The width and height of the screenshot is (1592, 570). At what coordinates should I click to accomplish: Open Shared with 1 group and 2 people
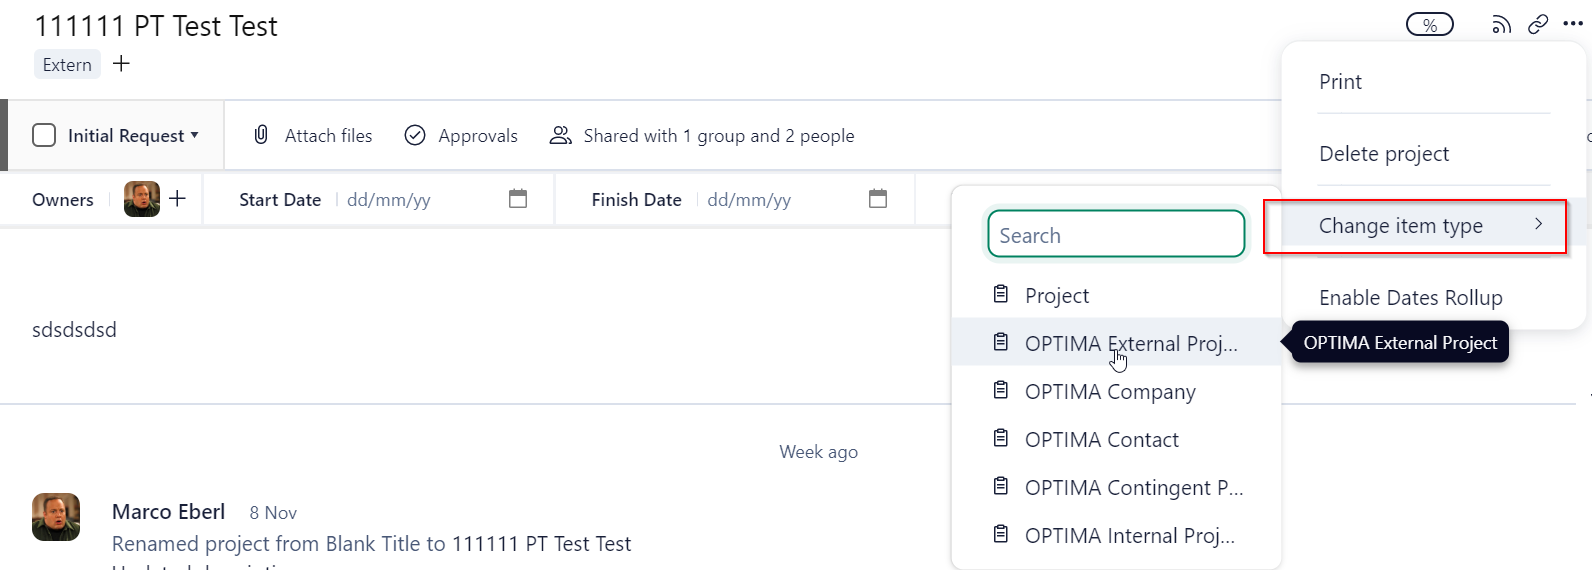703,136
